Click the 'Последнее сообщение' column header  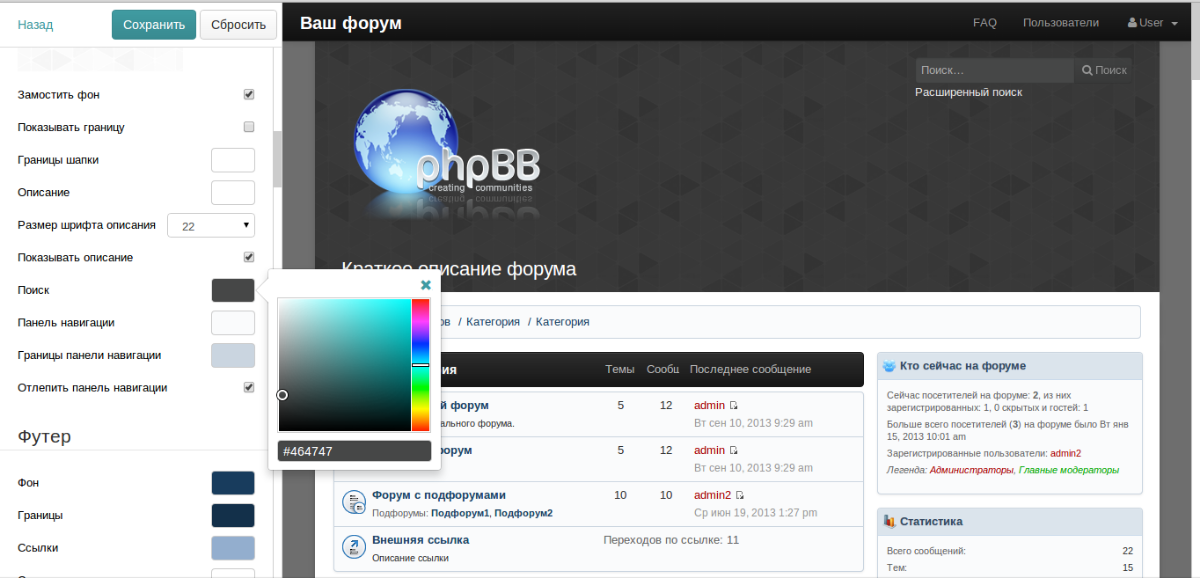pyautogui.click(x=750, y=369)
